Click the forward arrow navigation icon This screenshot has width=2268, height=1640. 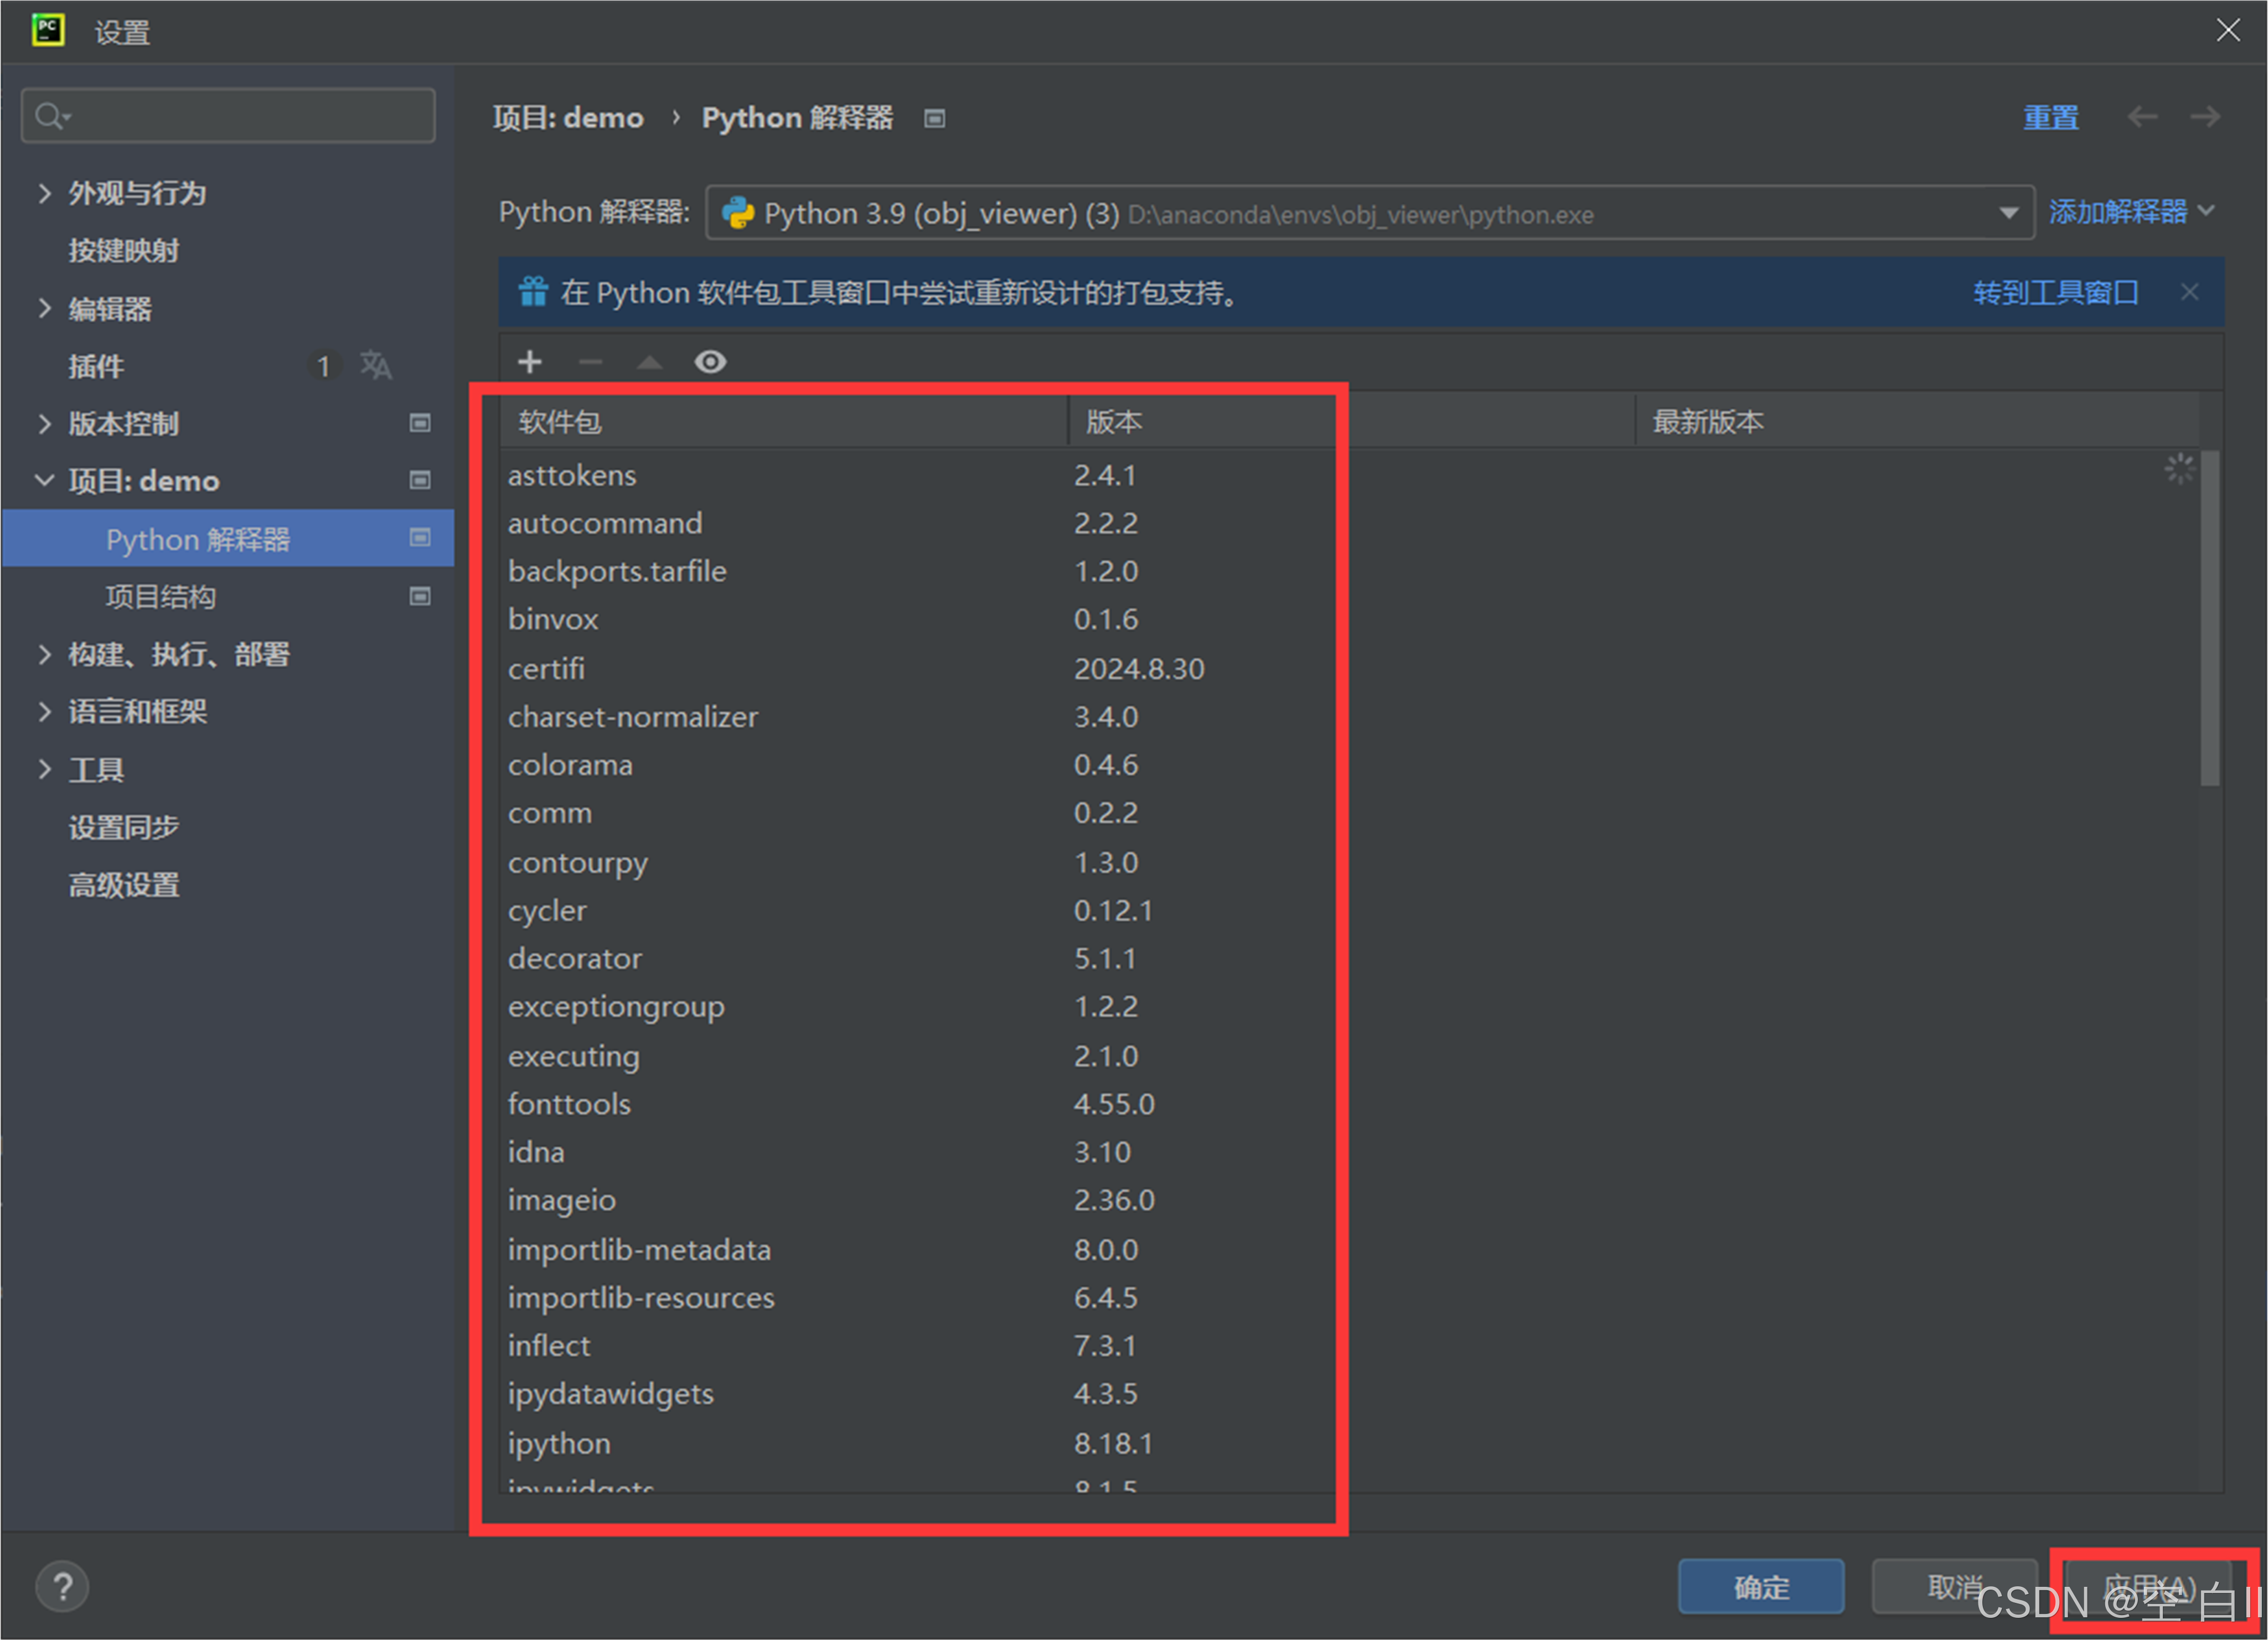[x=2205, y=117]
